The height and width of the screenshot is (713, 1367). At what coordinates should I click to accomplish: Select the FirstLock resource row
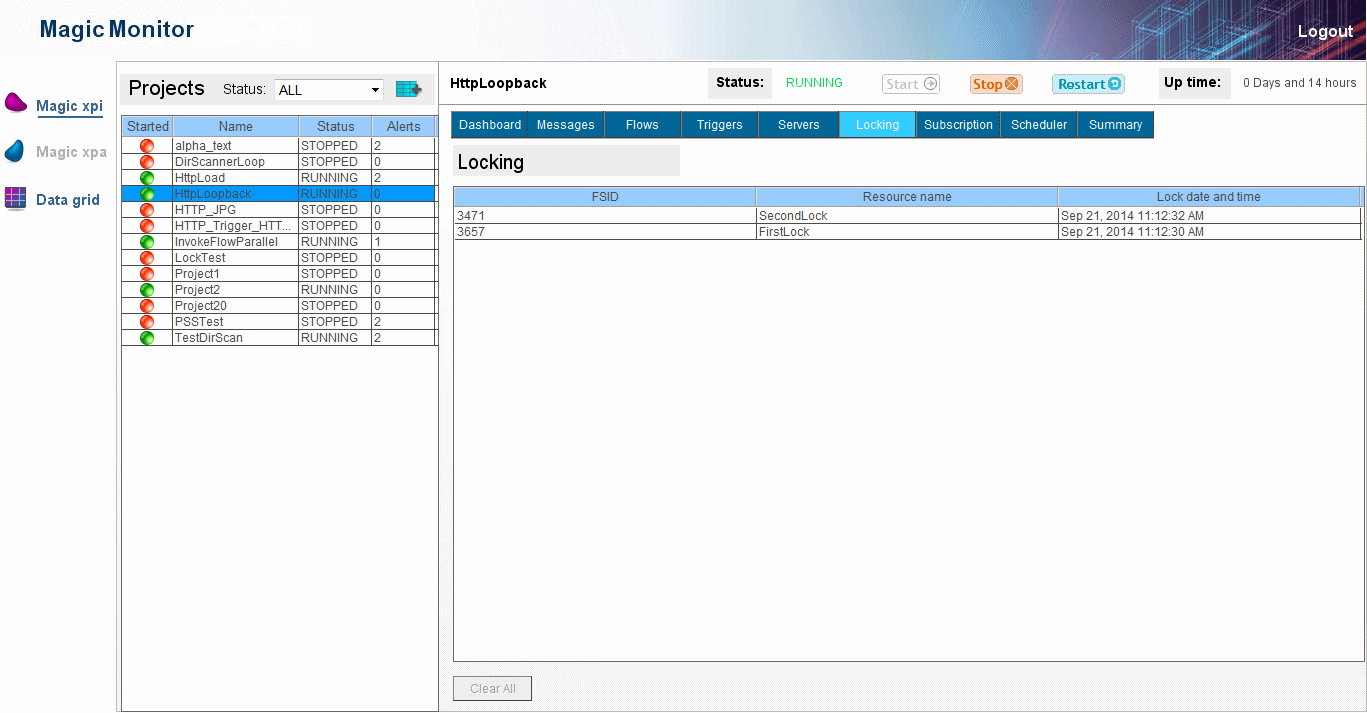(908, 232)
